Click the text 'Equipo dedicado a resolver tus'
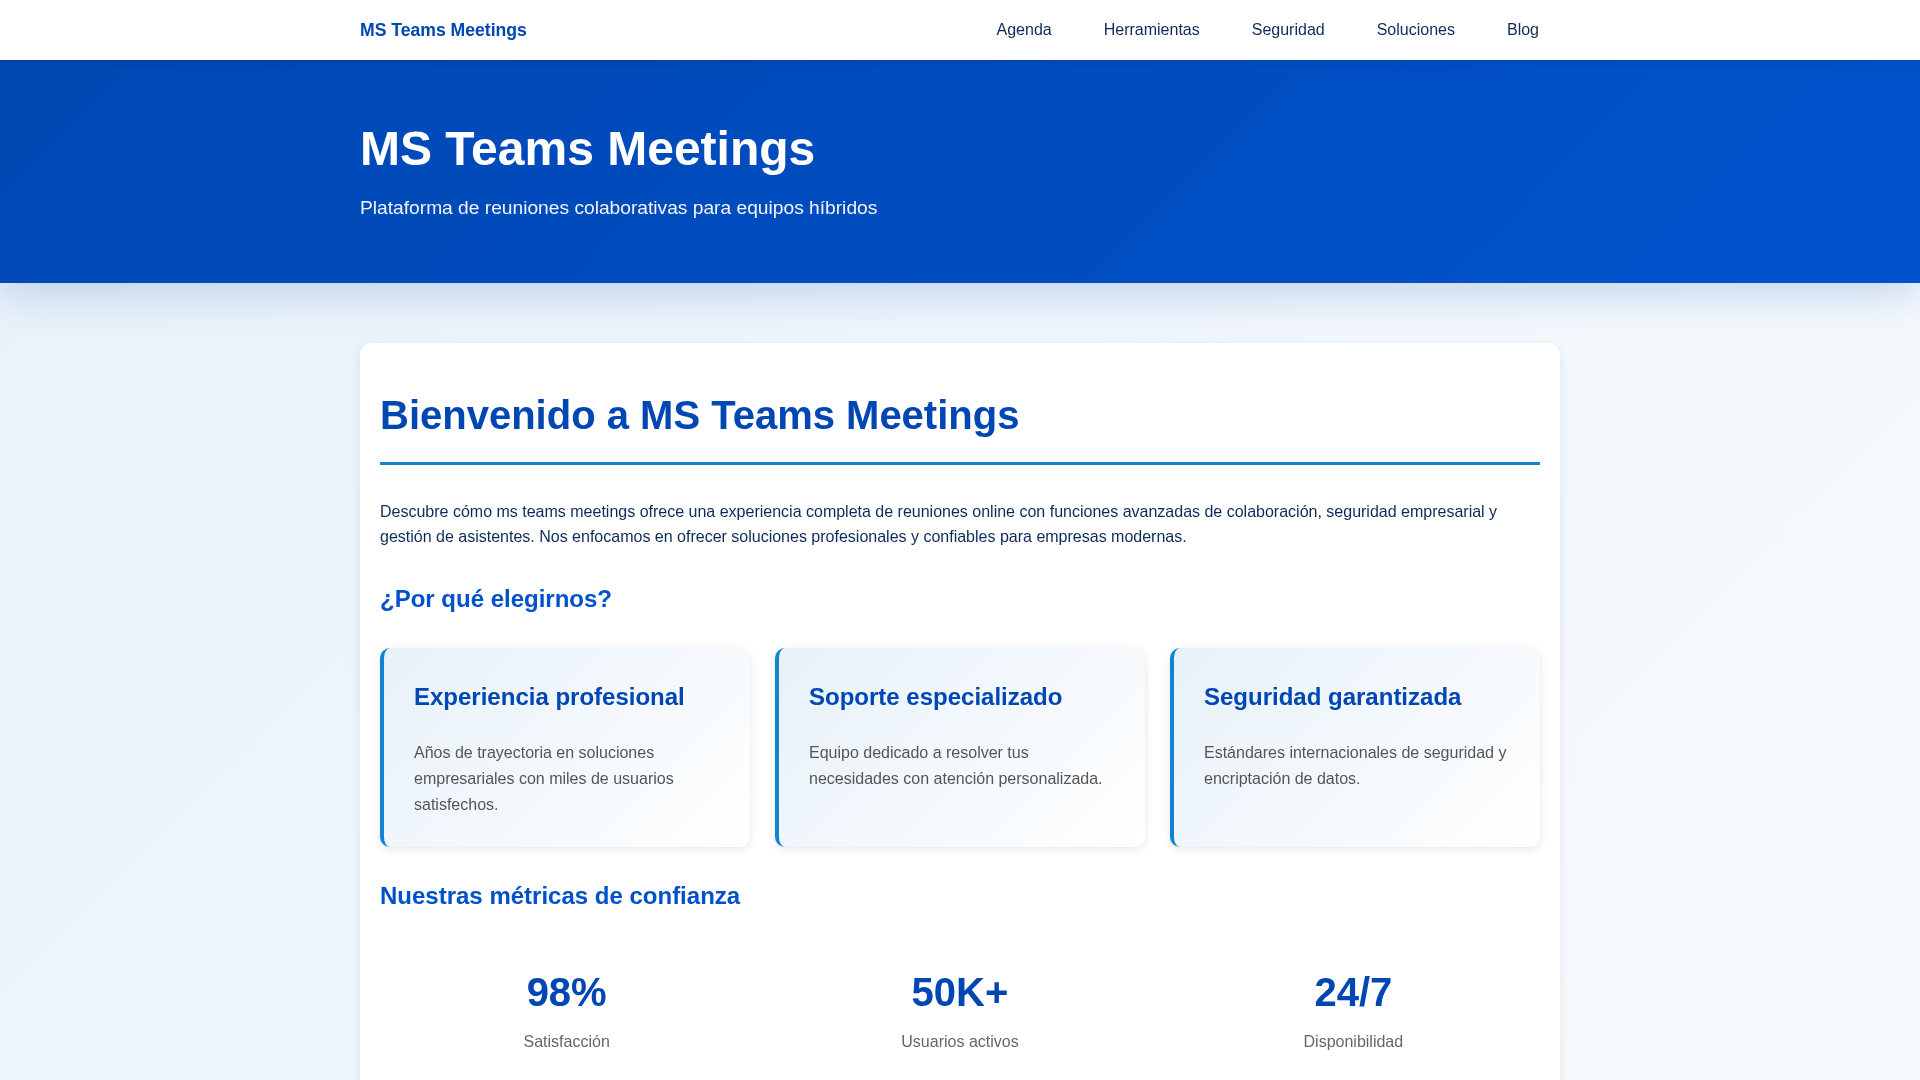This screenshot has width=1920, height=1080. click(919, 753)
